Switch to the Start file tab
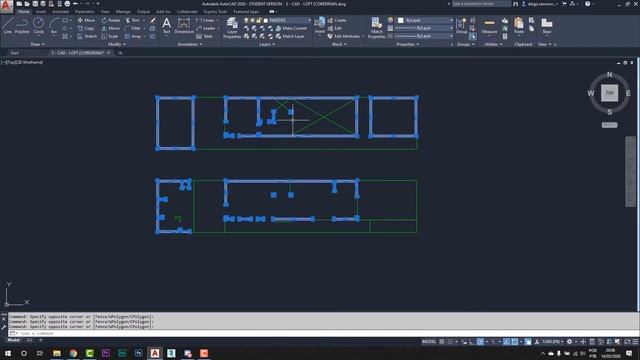The height and width of the screenshot is (360, 640). coord(15,53)
